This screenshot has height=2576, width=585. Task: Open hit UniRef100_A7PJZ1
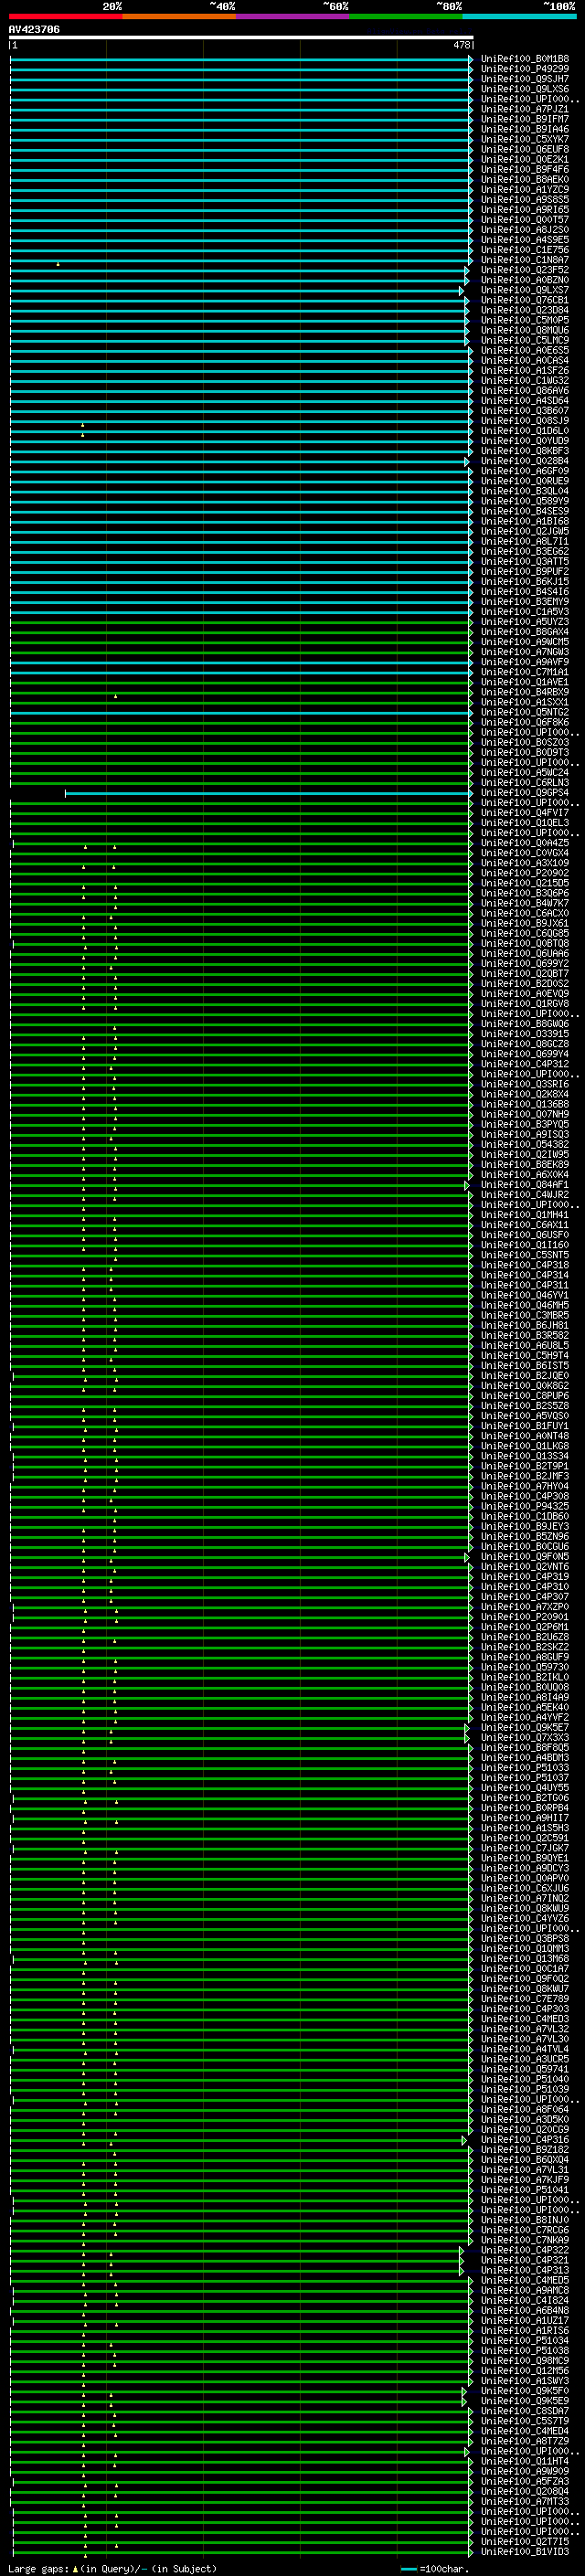pos(525,109)
